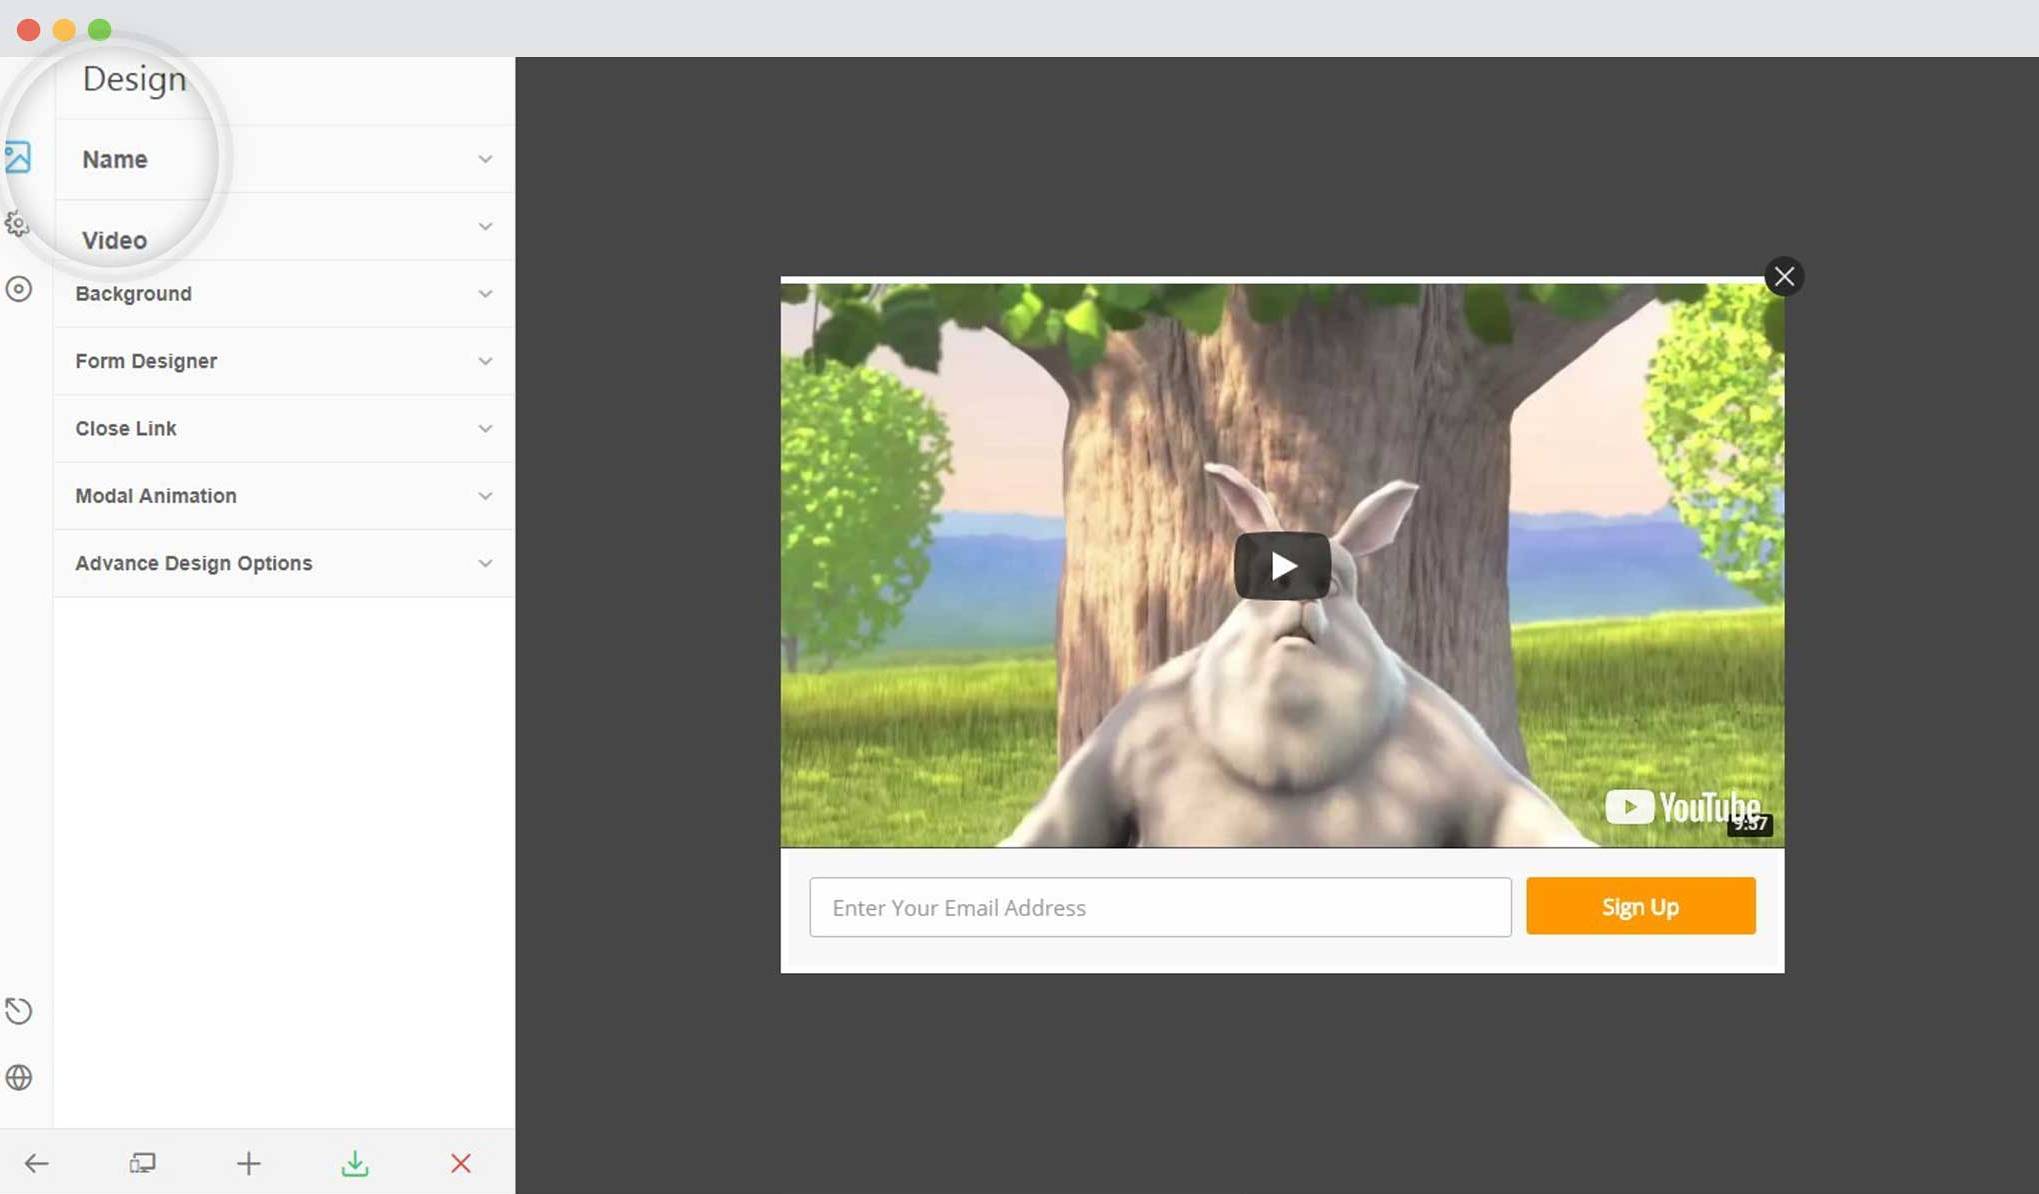Click the Enter Your Email Address field
The width and height of the screenshot is (2039, 1194).
click(x=1160, y=907)
